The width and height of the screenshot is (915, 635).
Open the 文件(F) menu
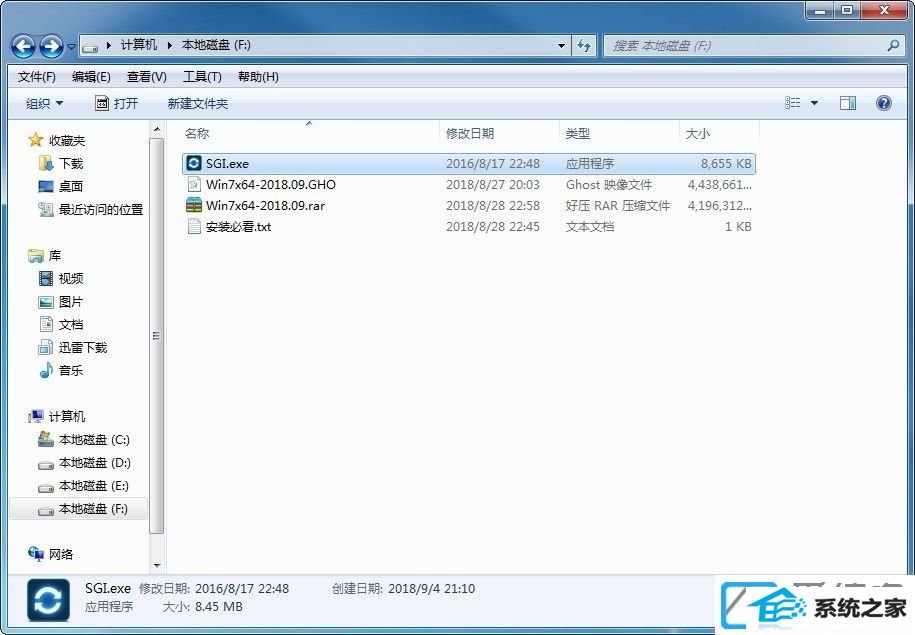[37, 76]
